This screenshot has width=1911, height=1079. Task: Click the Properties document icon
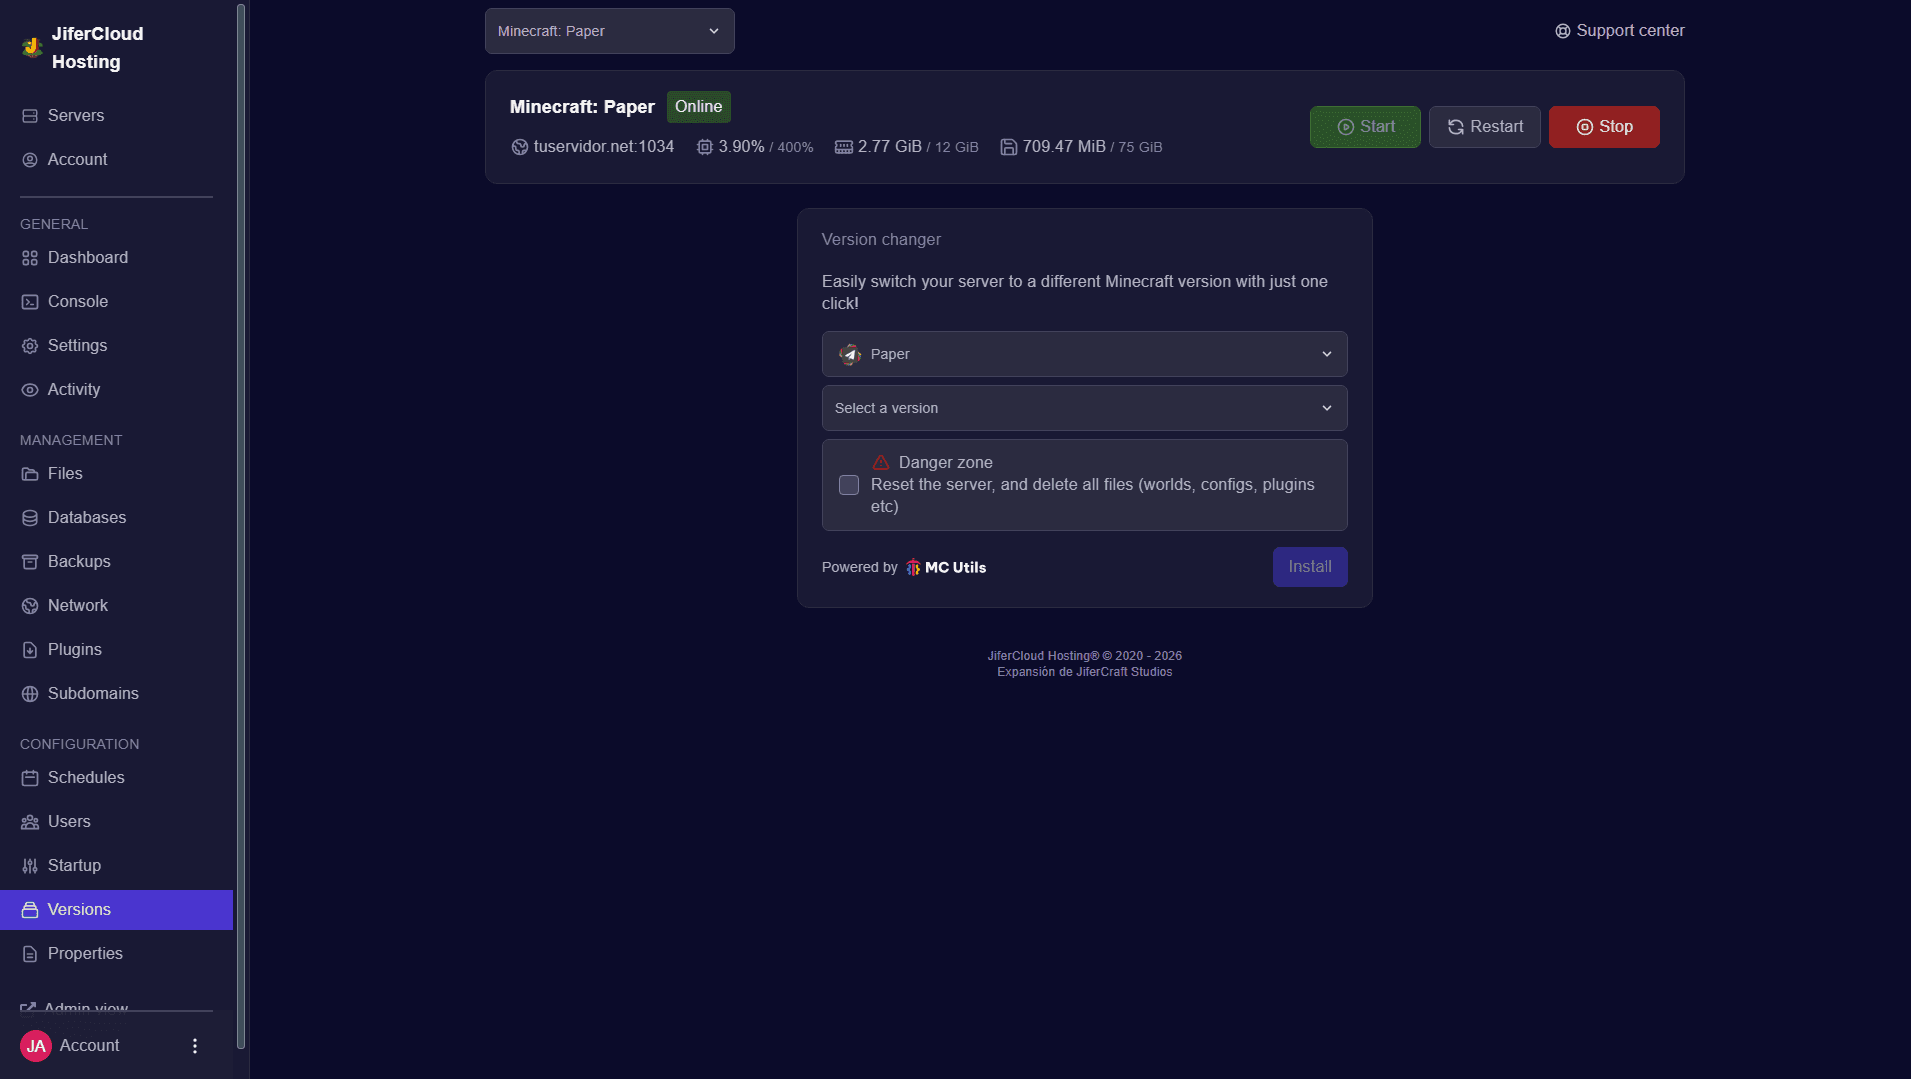30,954
